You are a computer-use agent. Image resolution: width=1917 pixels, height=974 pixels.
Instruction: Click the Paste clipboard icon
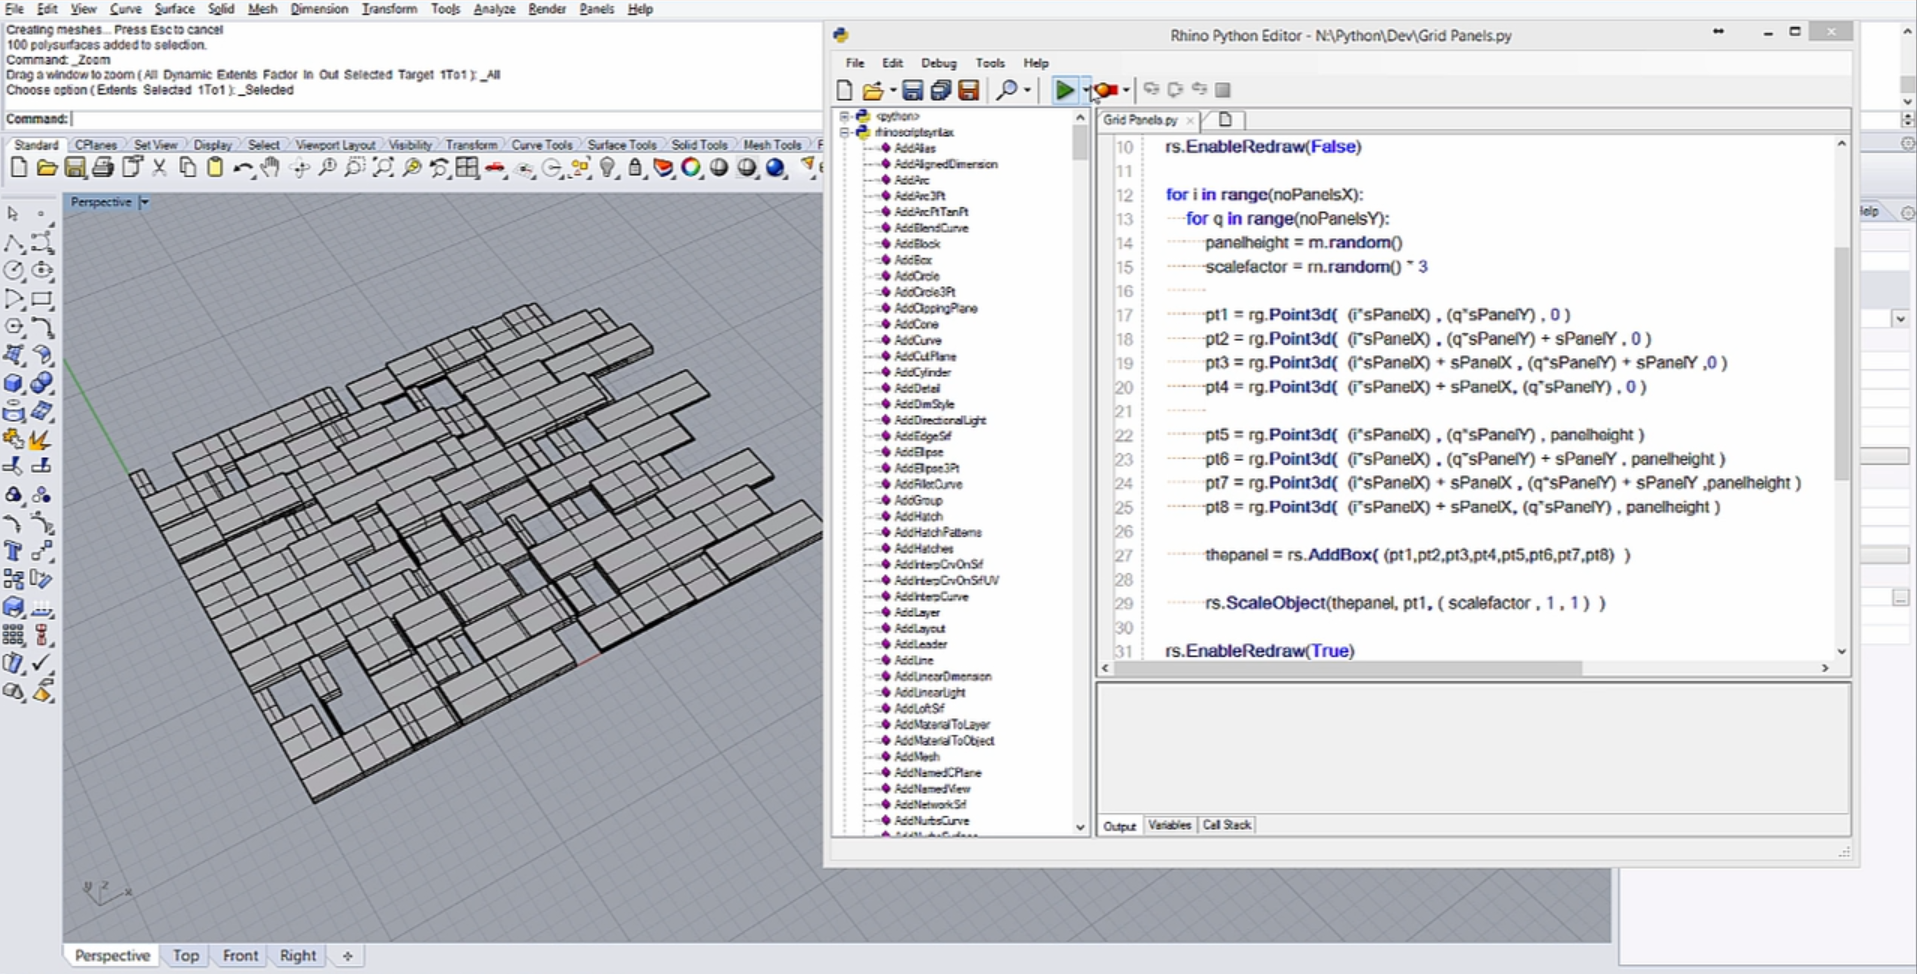click(215, 168)
